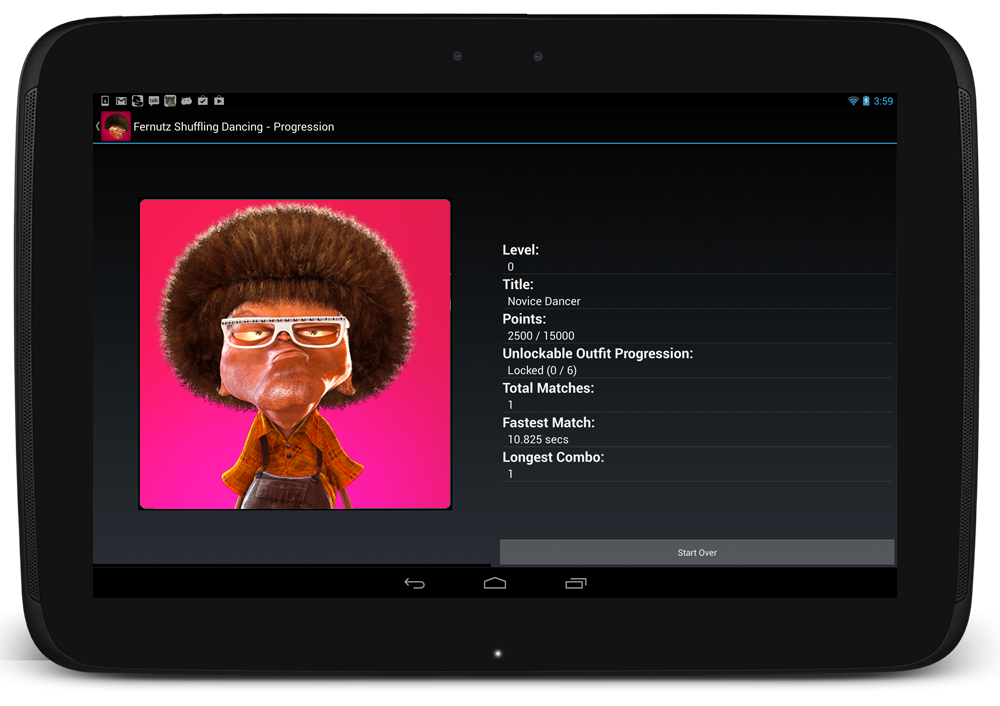Tap the cat-face app notification icon
The image size is (1000, 706).
(x=170, y=101)
